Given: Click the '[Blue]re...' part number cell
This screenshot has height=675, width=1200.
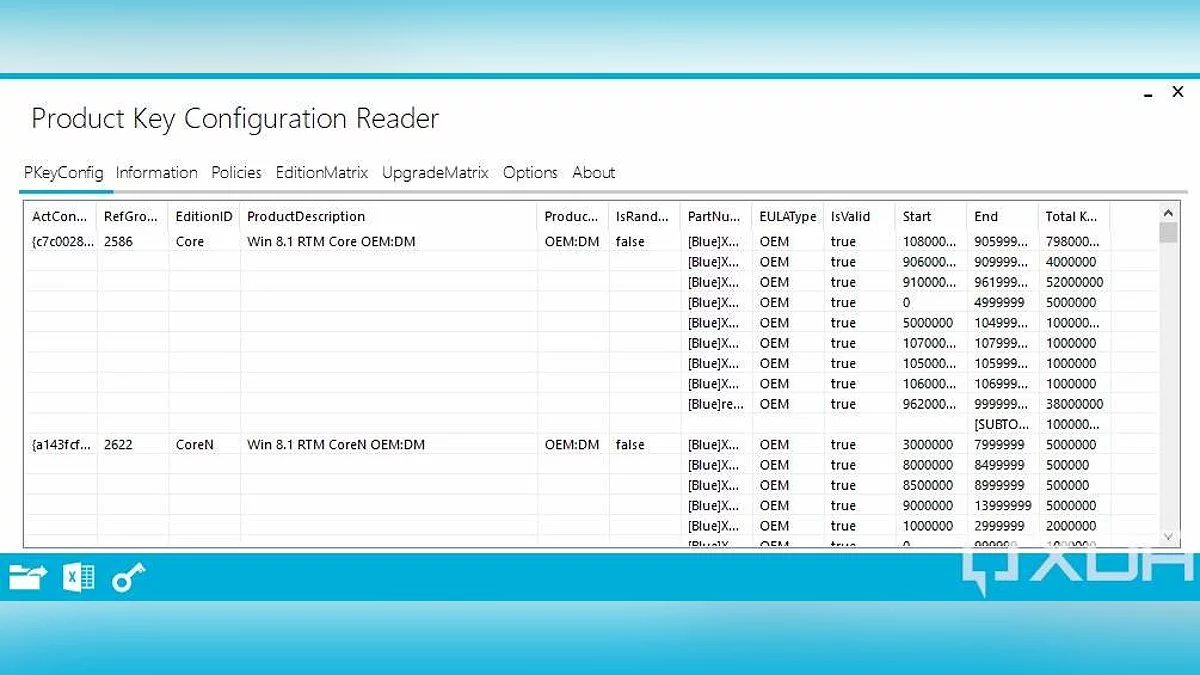Looking at the screenshot, I should coord(714,404).
